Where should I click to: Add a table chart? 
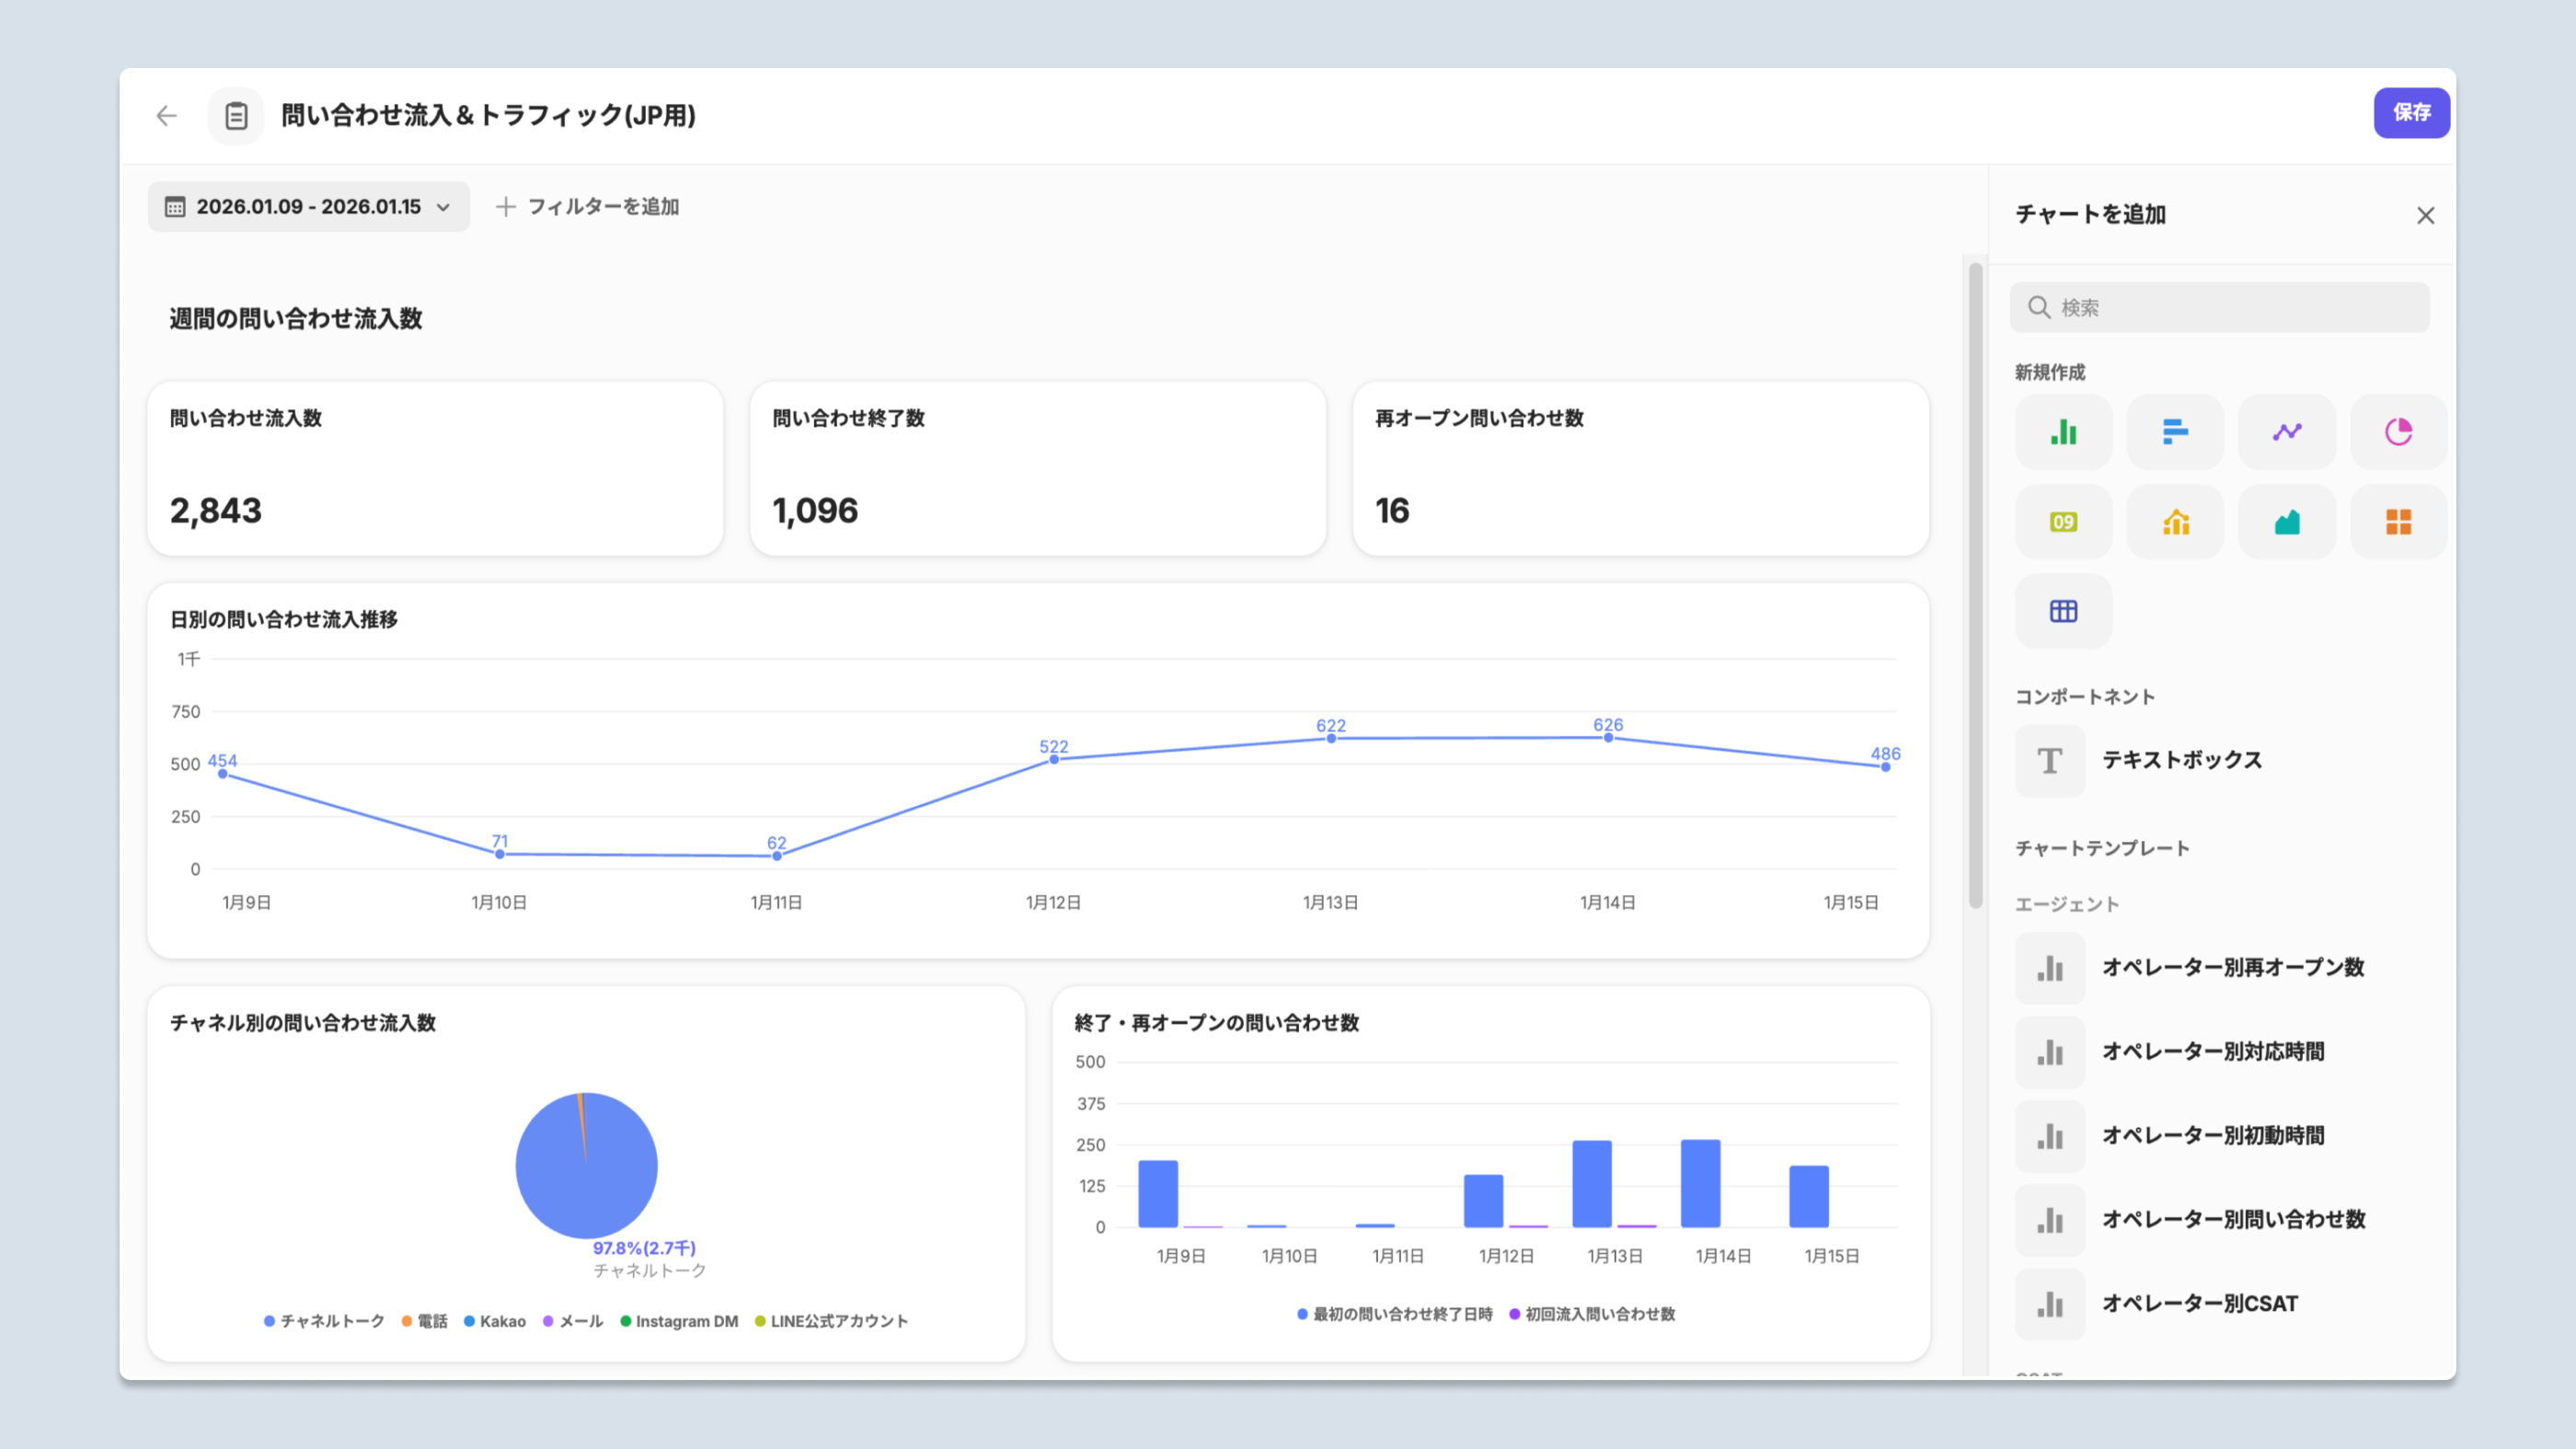[x=2063, y=611]
